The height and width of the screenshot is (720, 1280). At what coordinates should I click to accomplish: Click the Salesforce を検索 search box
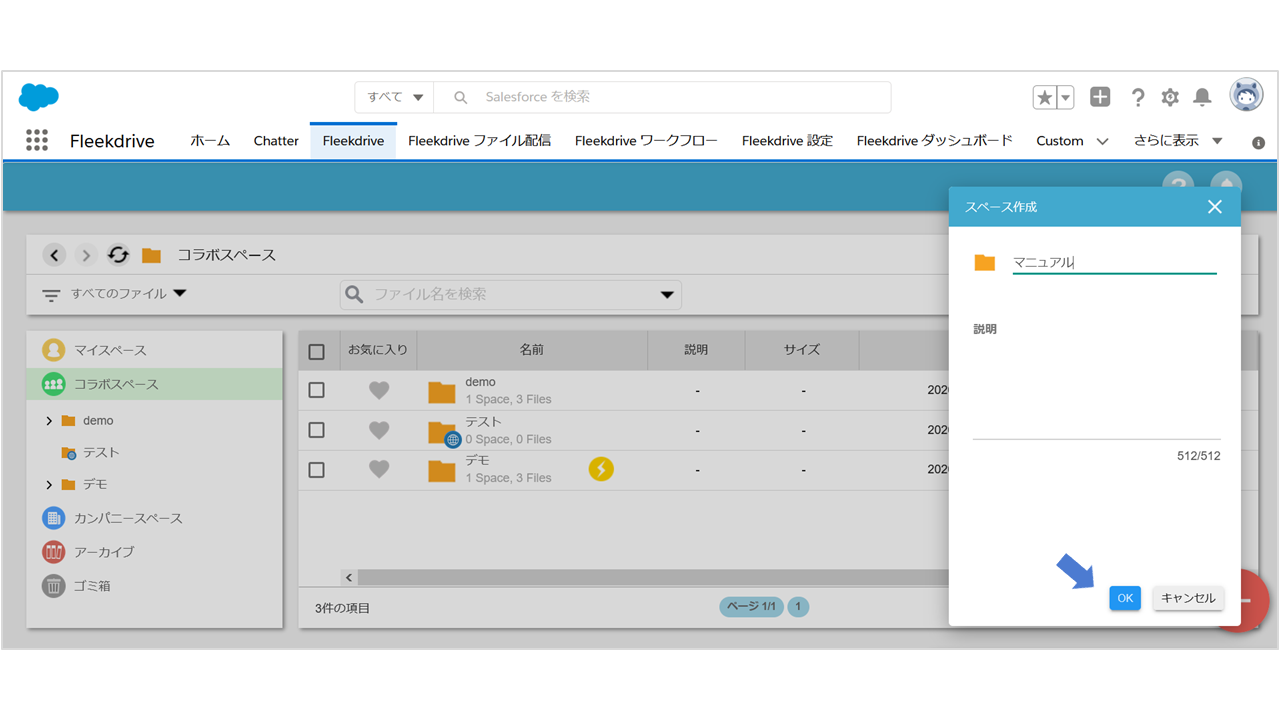coord(664,97)
